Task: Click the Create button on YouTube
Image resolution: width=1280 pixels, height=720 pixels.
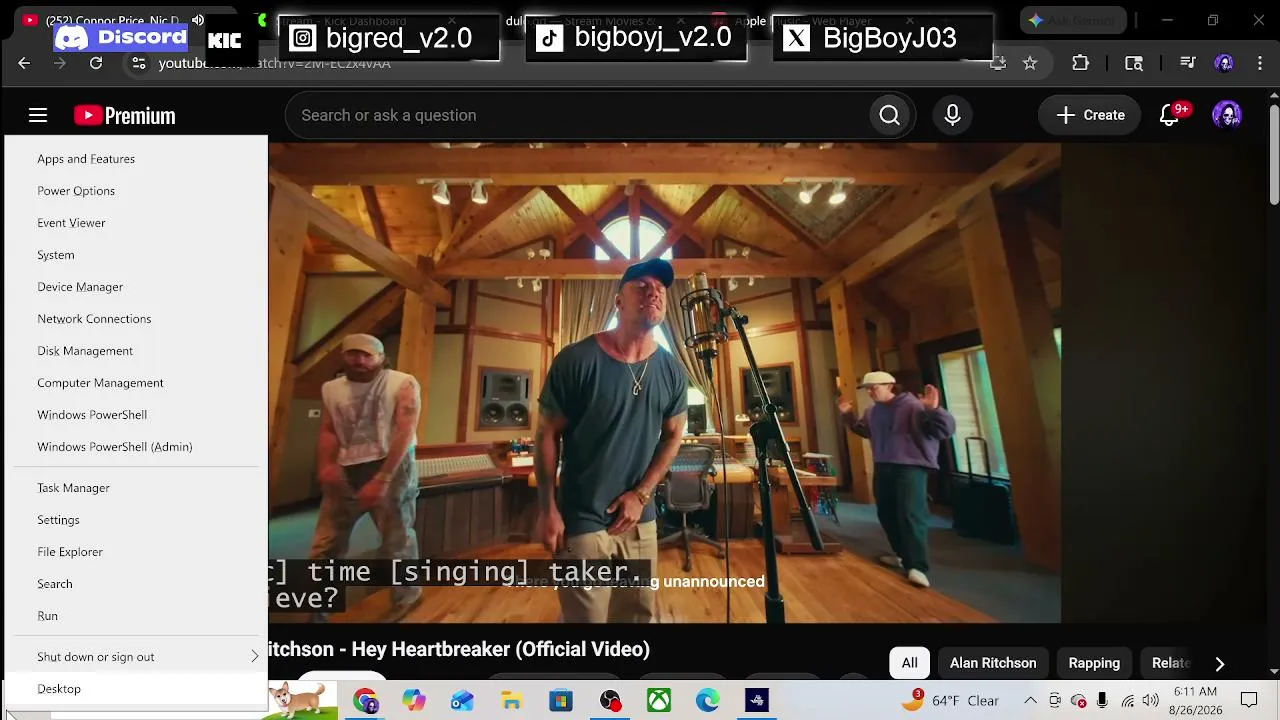Action: point(1089,115)
